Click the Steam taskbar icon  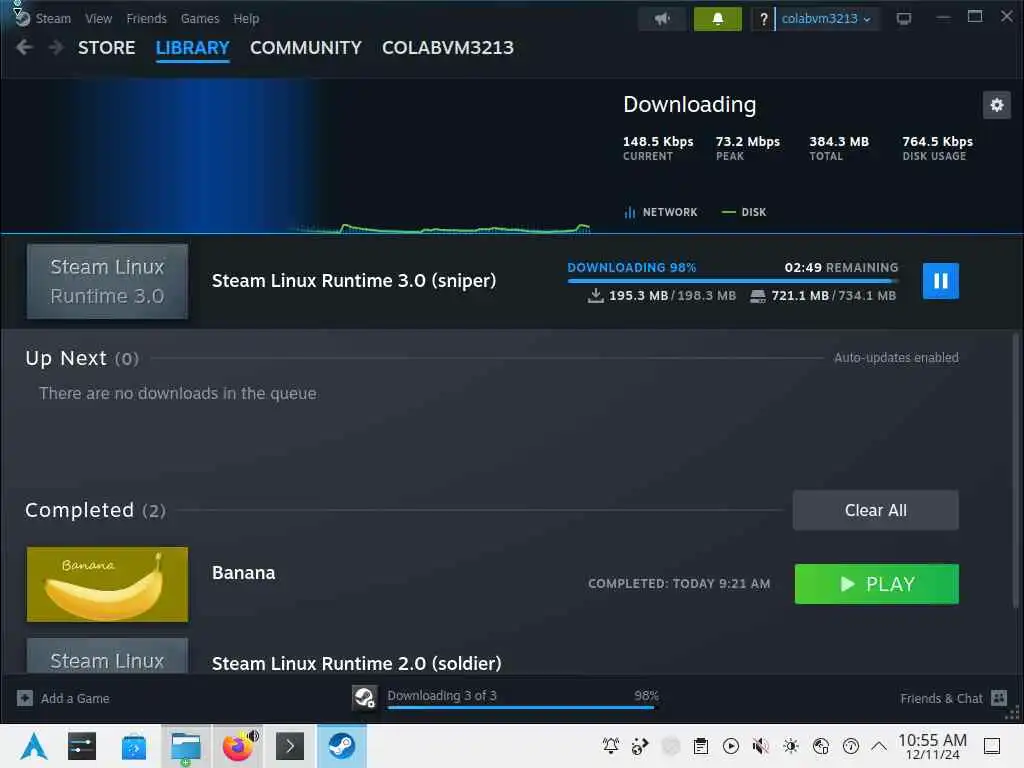pyautogui.click(x=342, y=746)
